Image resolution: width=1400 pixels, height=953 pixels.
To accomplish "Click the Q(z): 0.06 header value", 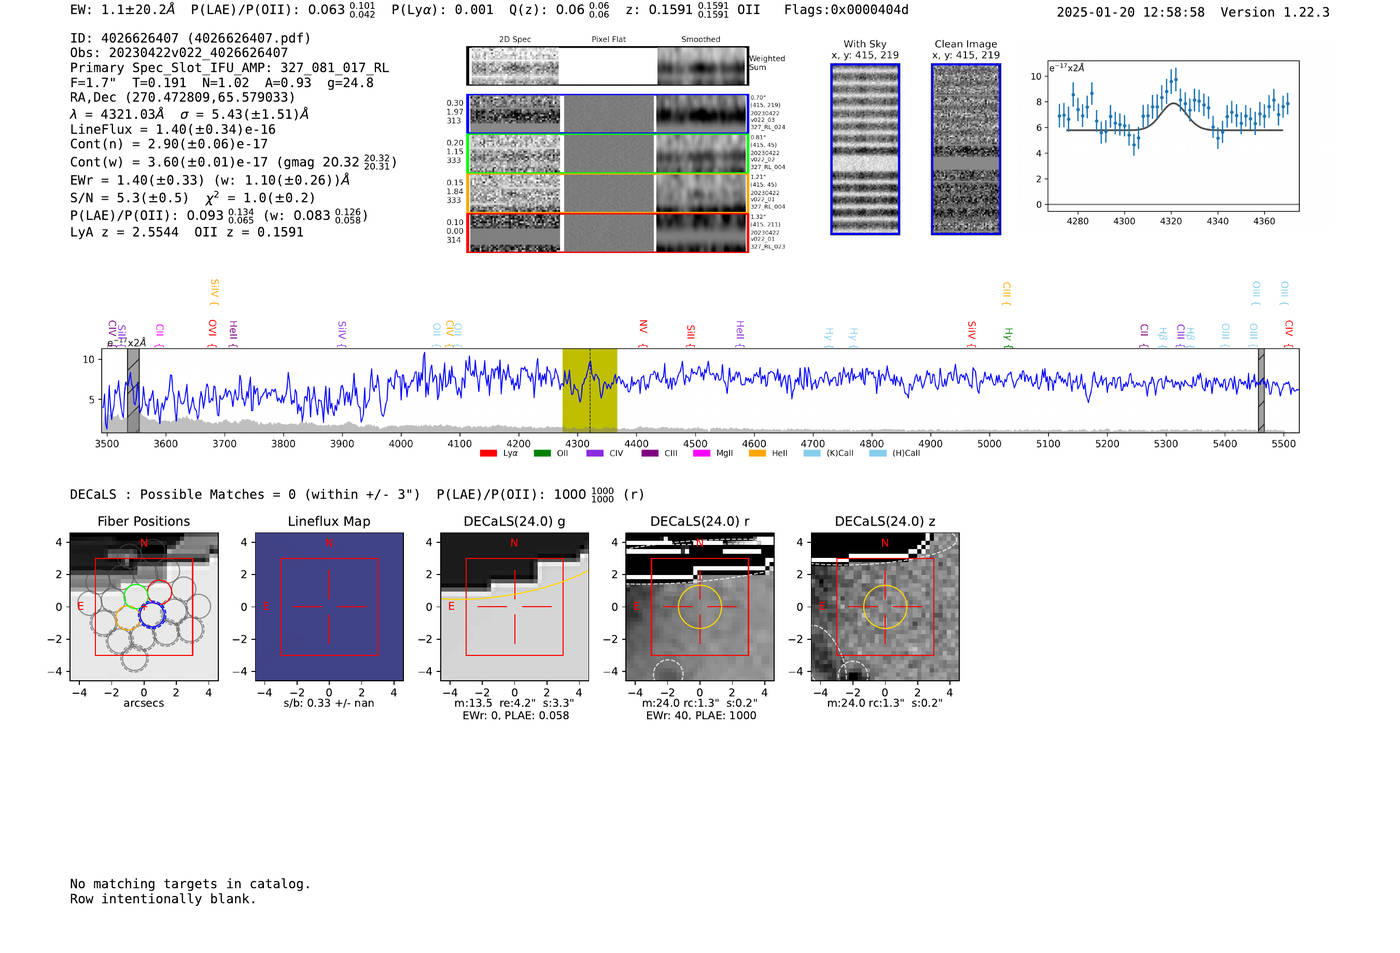I will [x=559, y=10].
